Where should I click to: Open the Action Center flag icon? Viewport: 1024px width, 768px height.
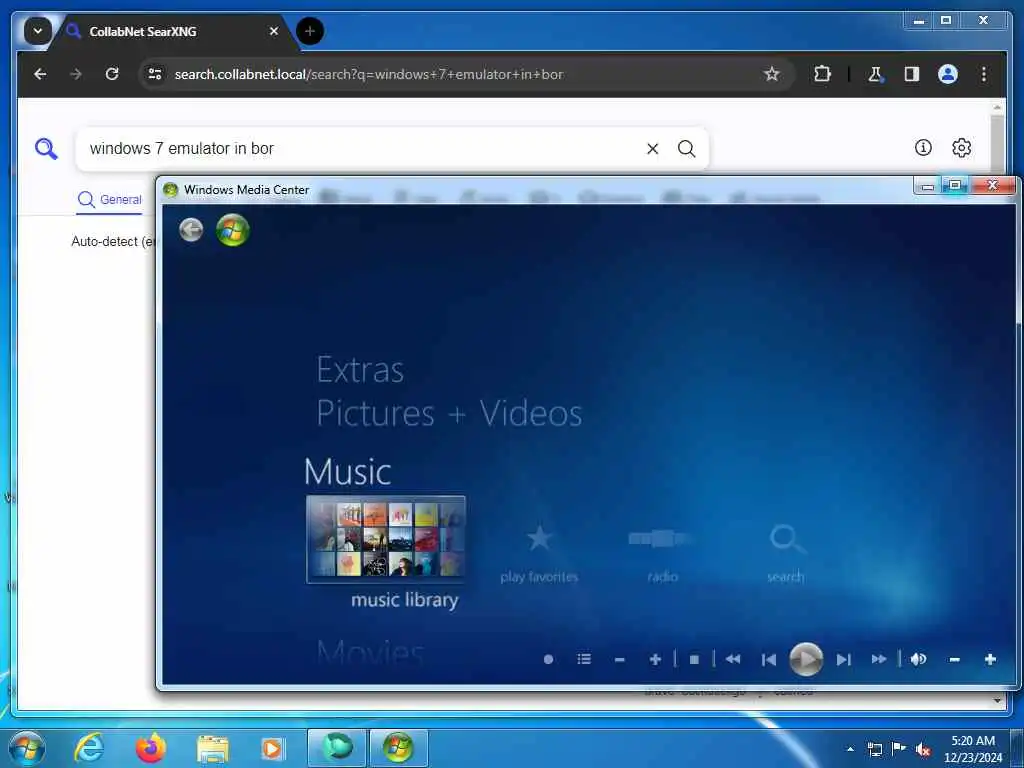pyautogui.click(x=899, y=748)
